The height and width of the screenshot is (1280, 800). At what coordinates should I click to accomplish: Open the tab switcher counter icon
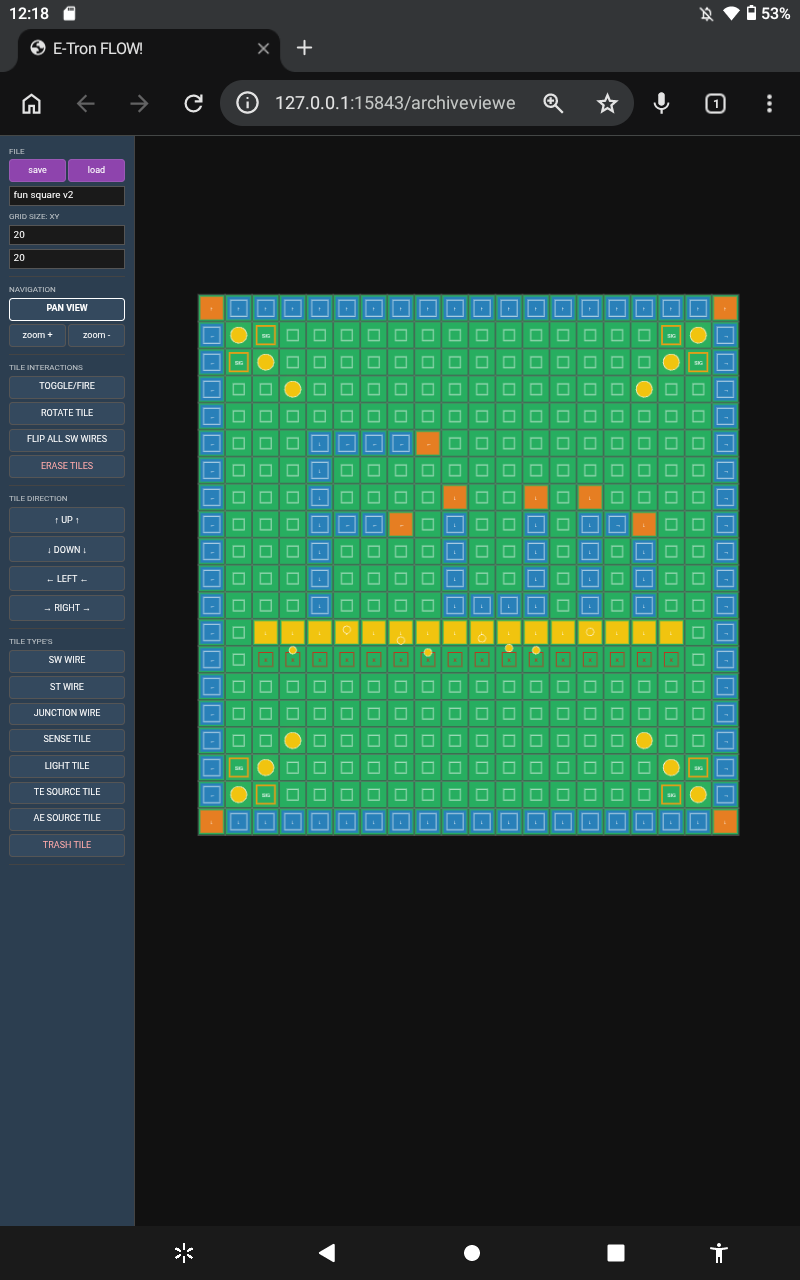[715, 103]
